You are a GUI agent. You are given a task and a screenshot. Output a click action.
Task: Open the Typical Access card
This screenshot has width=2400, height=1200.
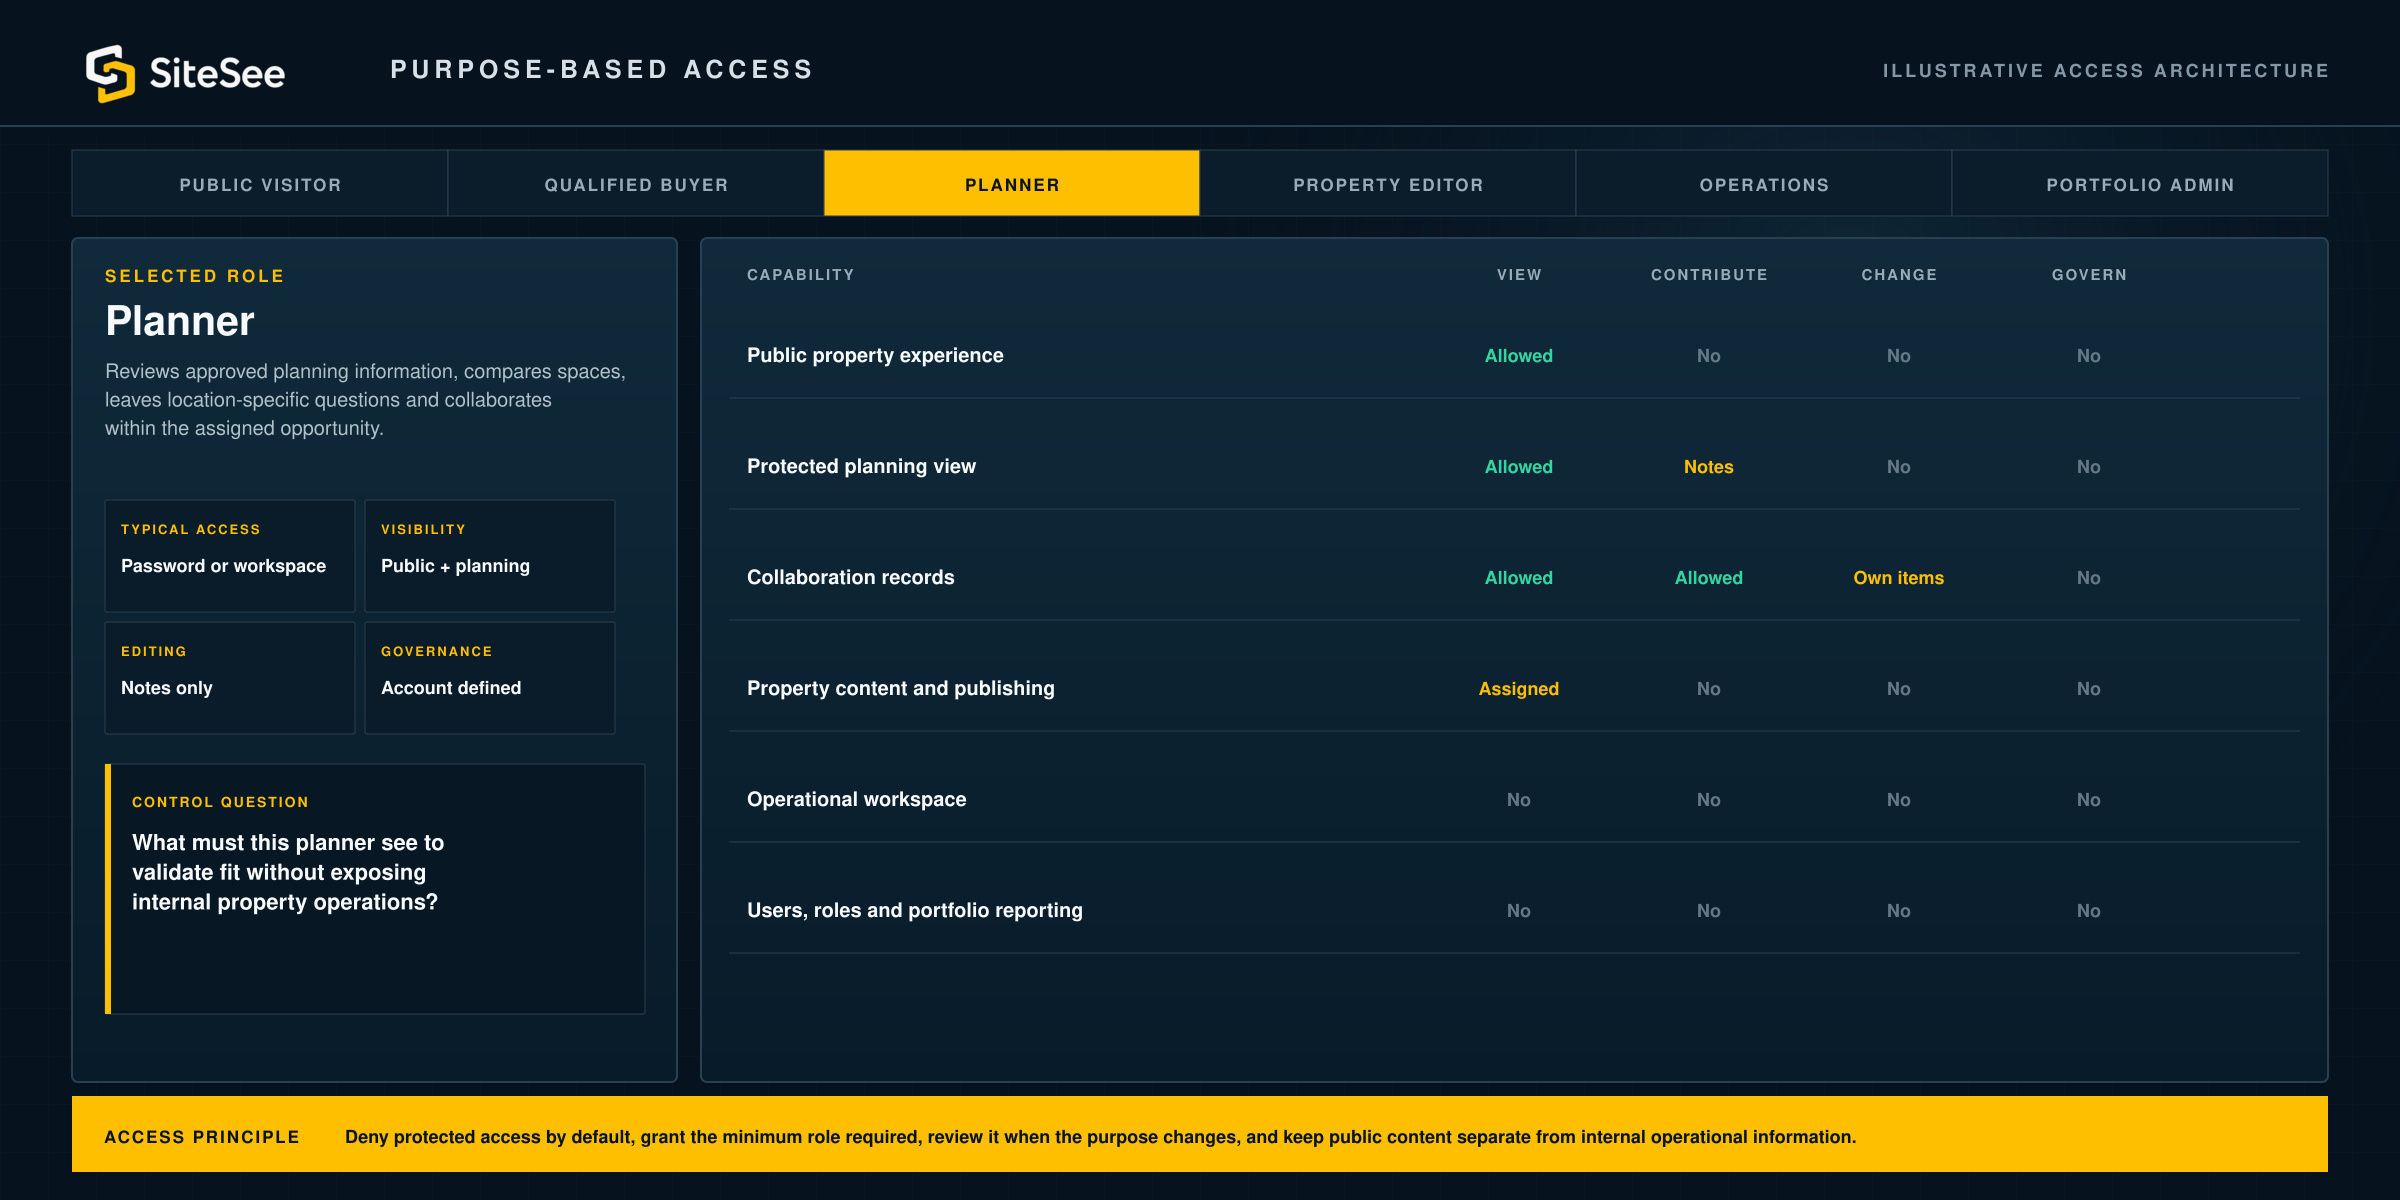click(x=230, y=556)
